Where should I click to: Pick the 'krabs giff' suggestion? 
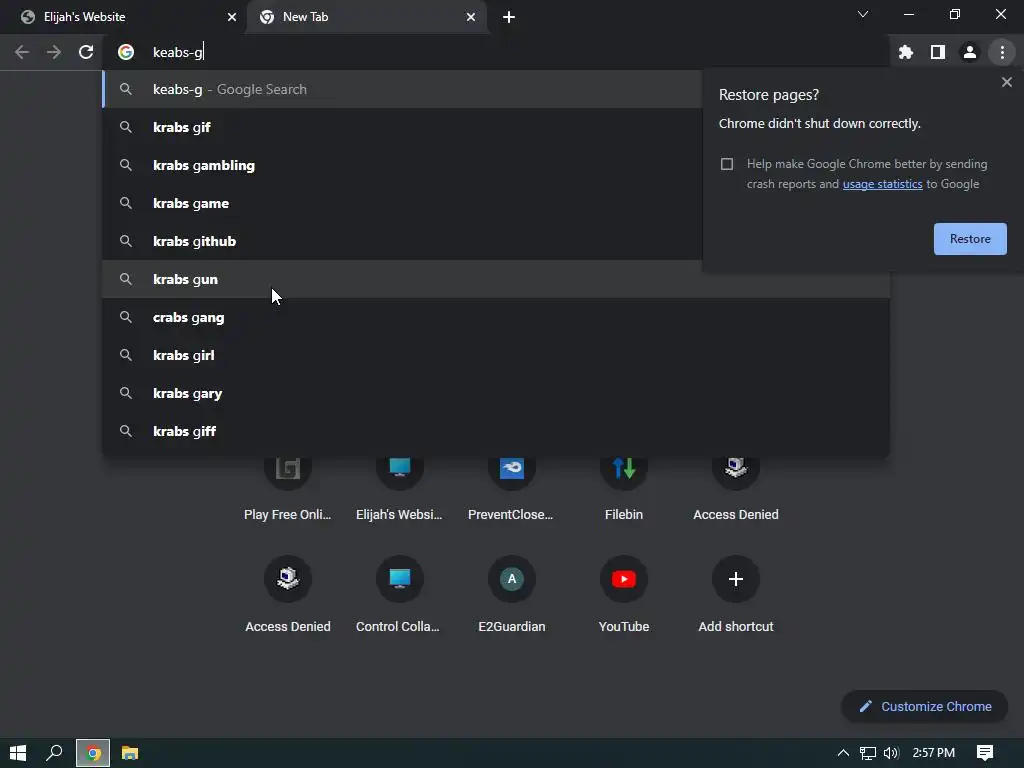[496, 431]
